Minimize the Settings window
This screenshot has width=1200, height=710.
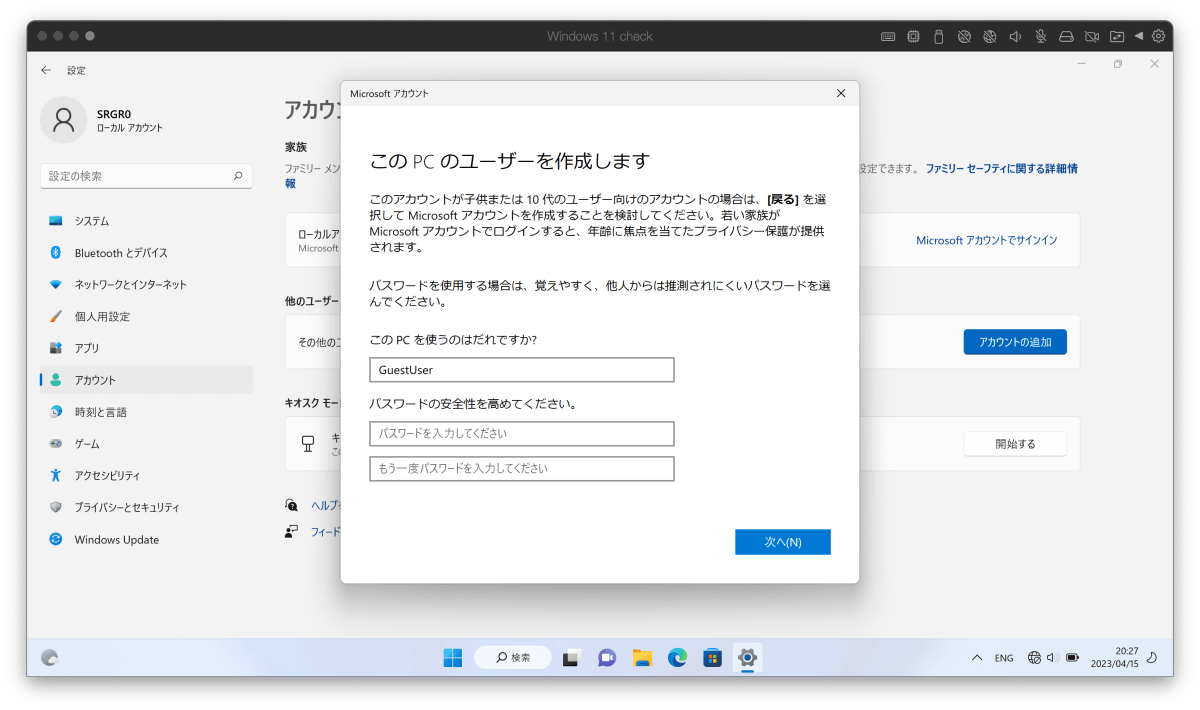pos(1081,64)
